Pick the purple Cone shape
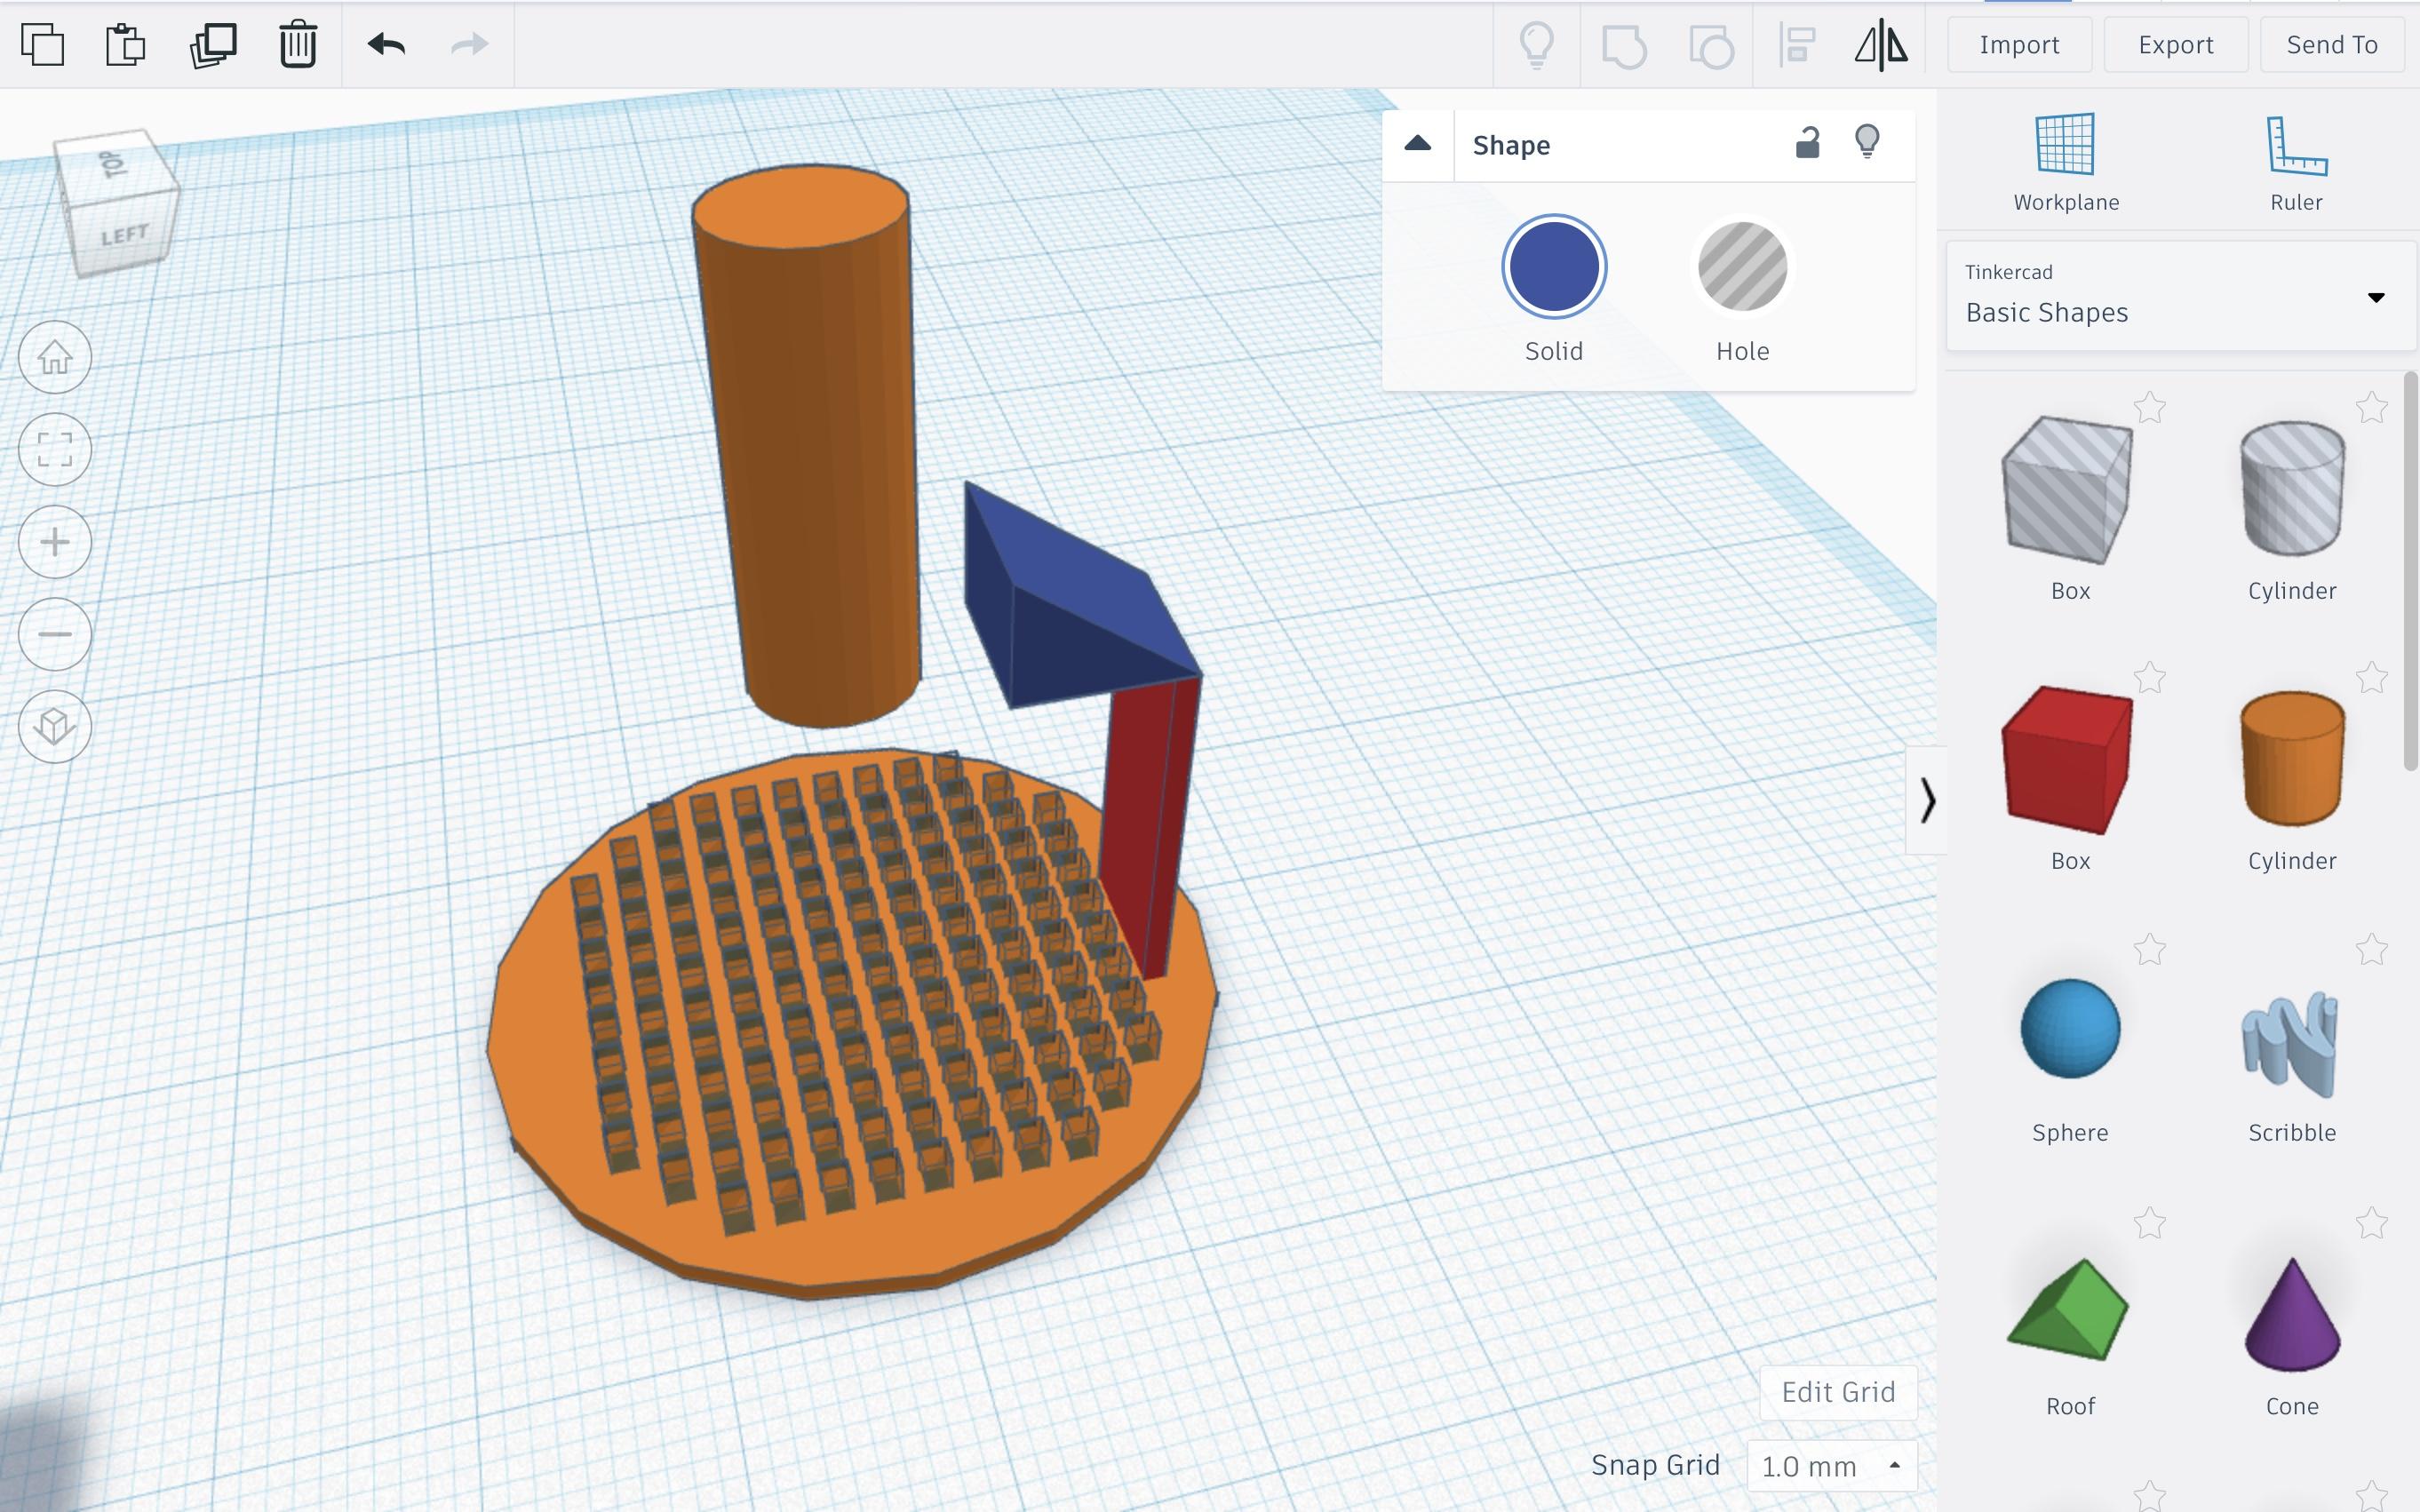 coord(2292,1313)
